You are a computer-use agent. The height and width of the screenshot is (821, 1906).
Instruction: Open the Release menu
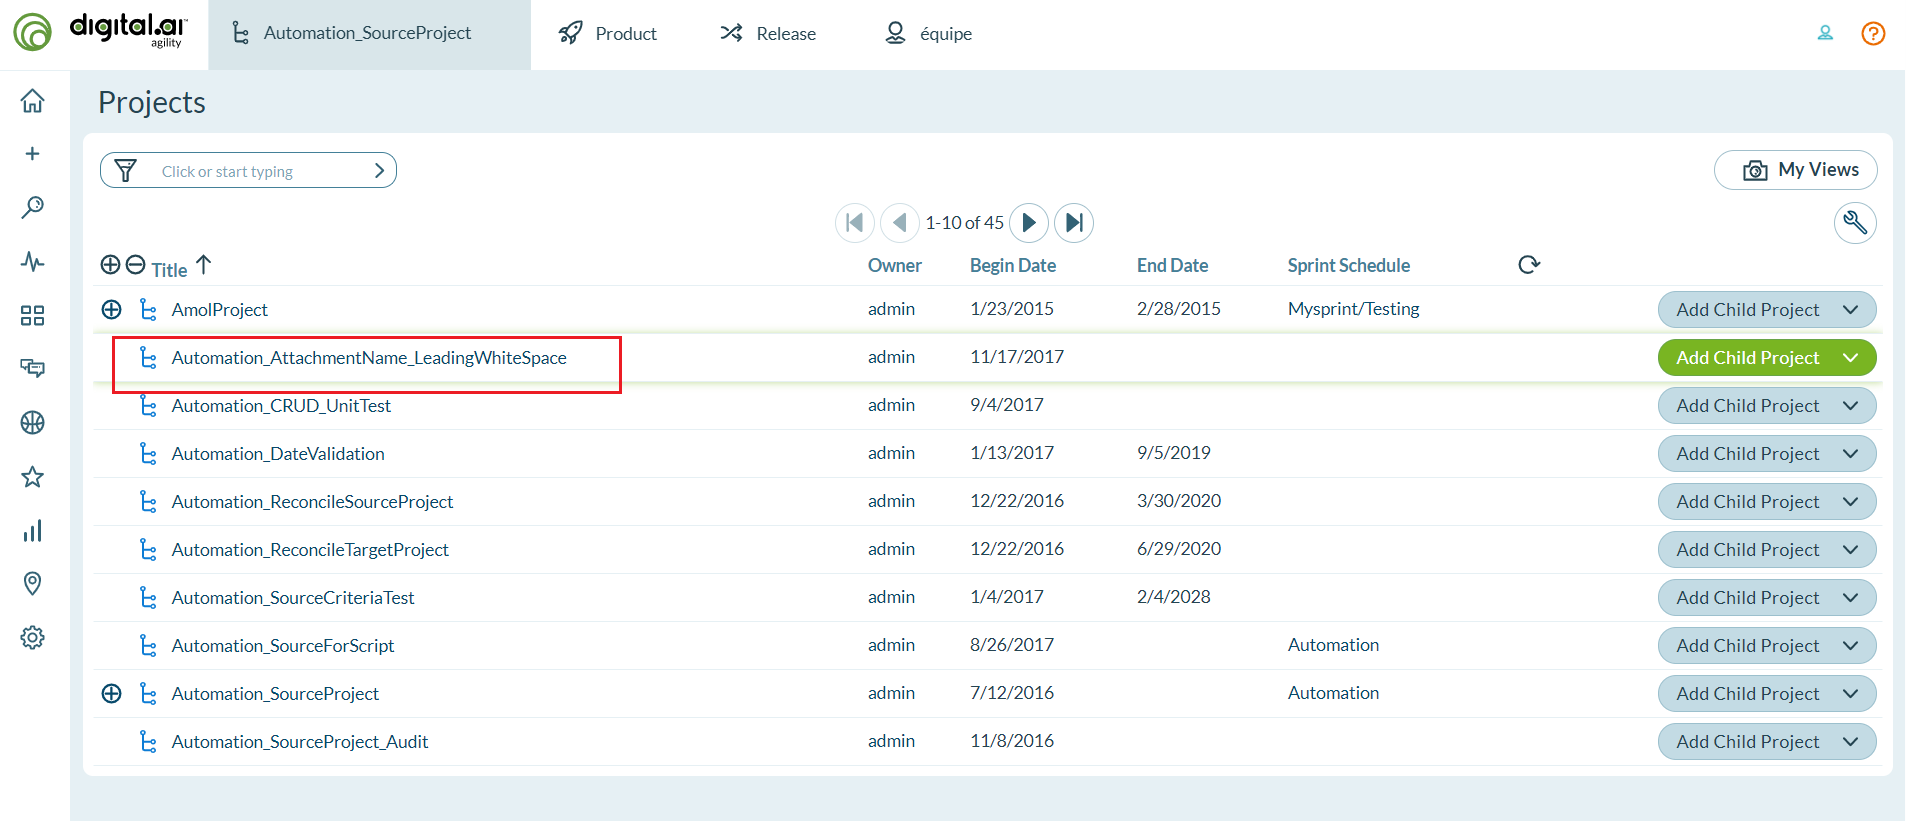point(767,34)
